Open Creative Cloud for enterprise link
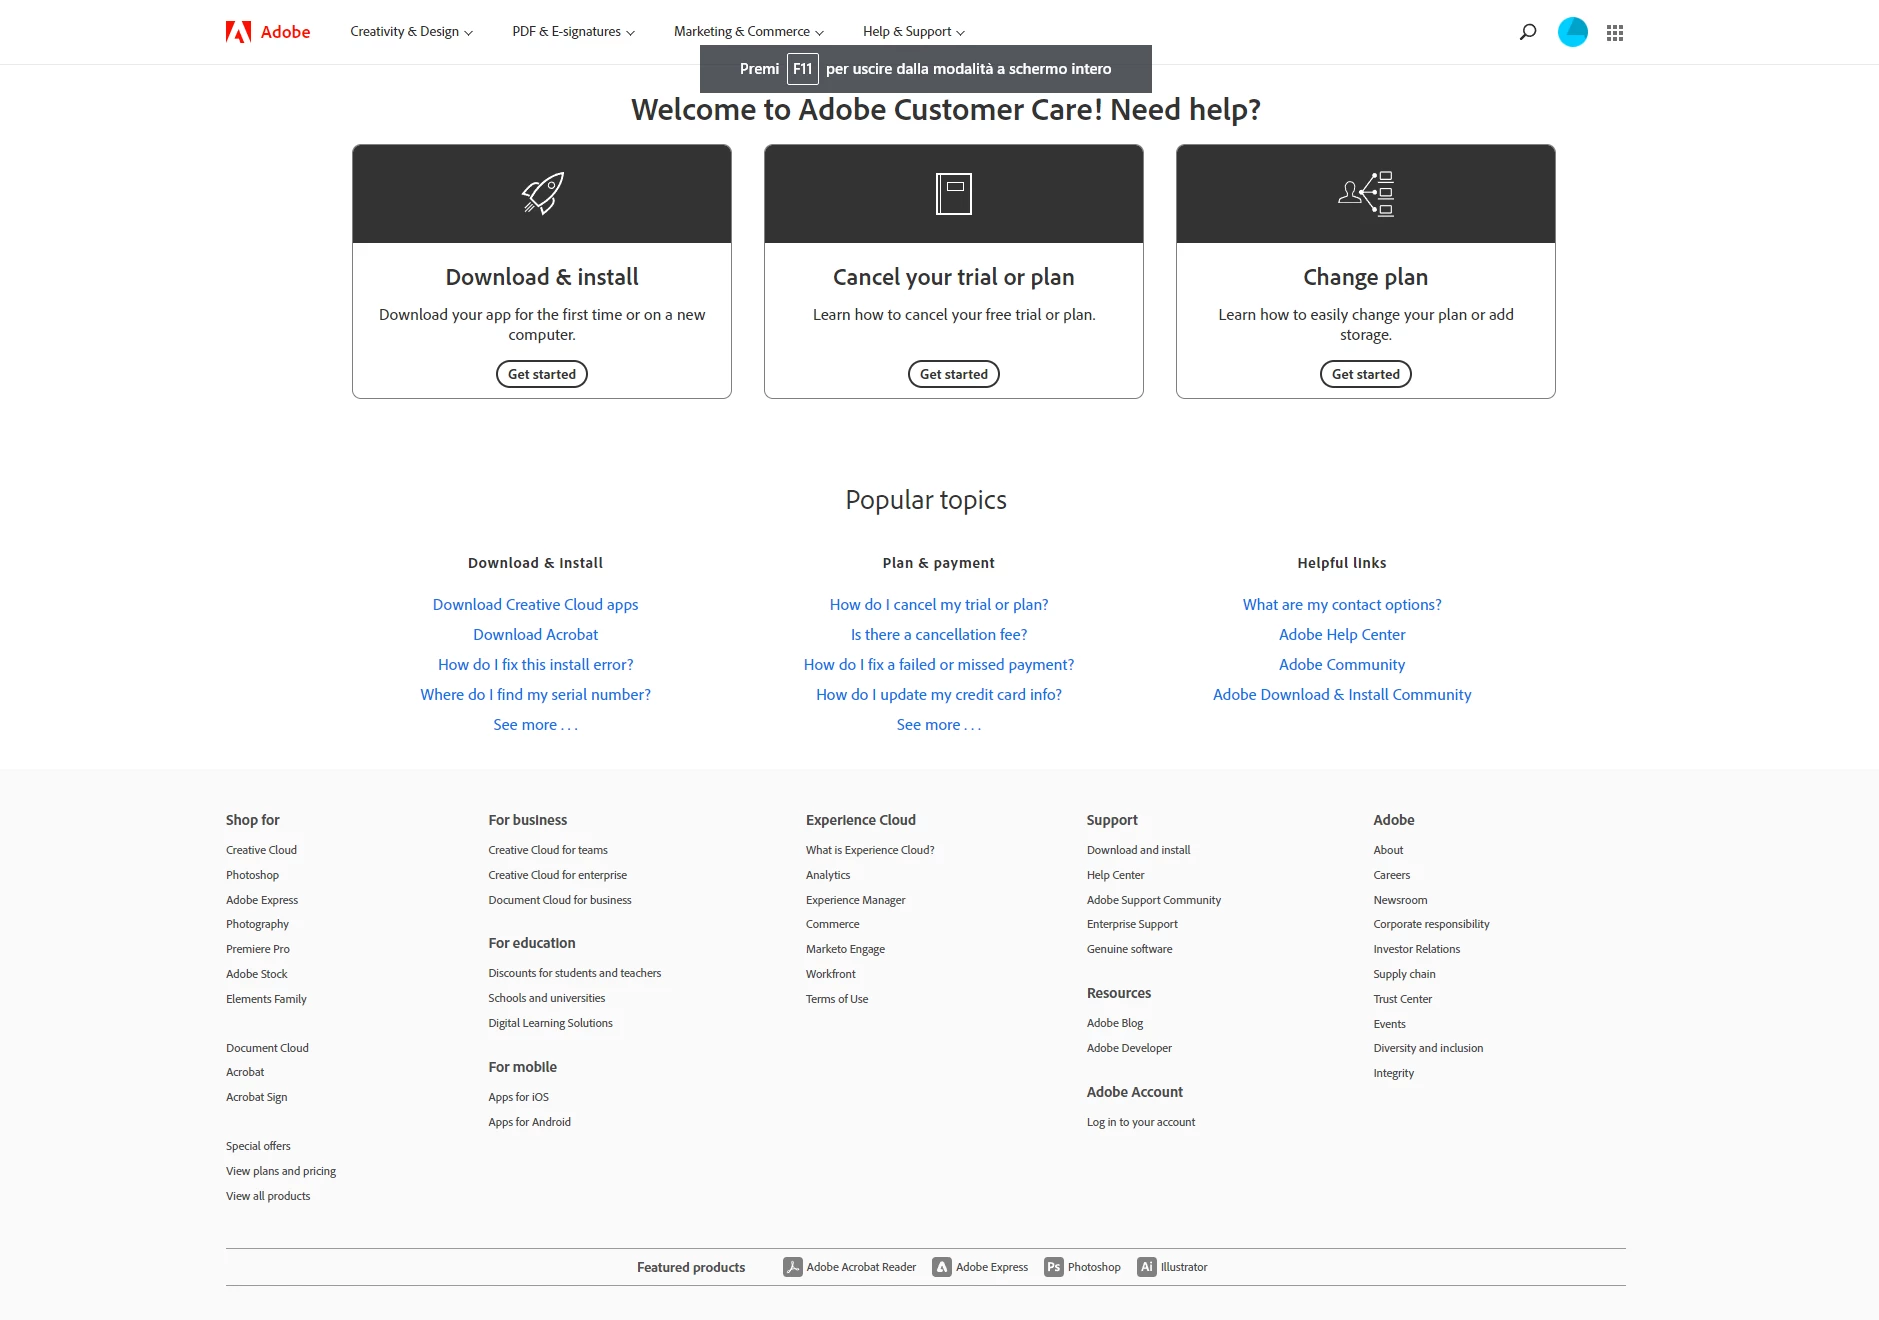Viewport: 1879px width, 1320px height. click(558, 875)
